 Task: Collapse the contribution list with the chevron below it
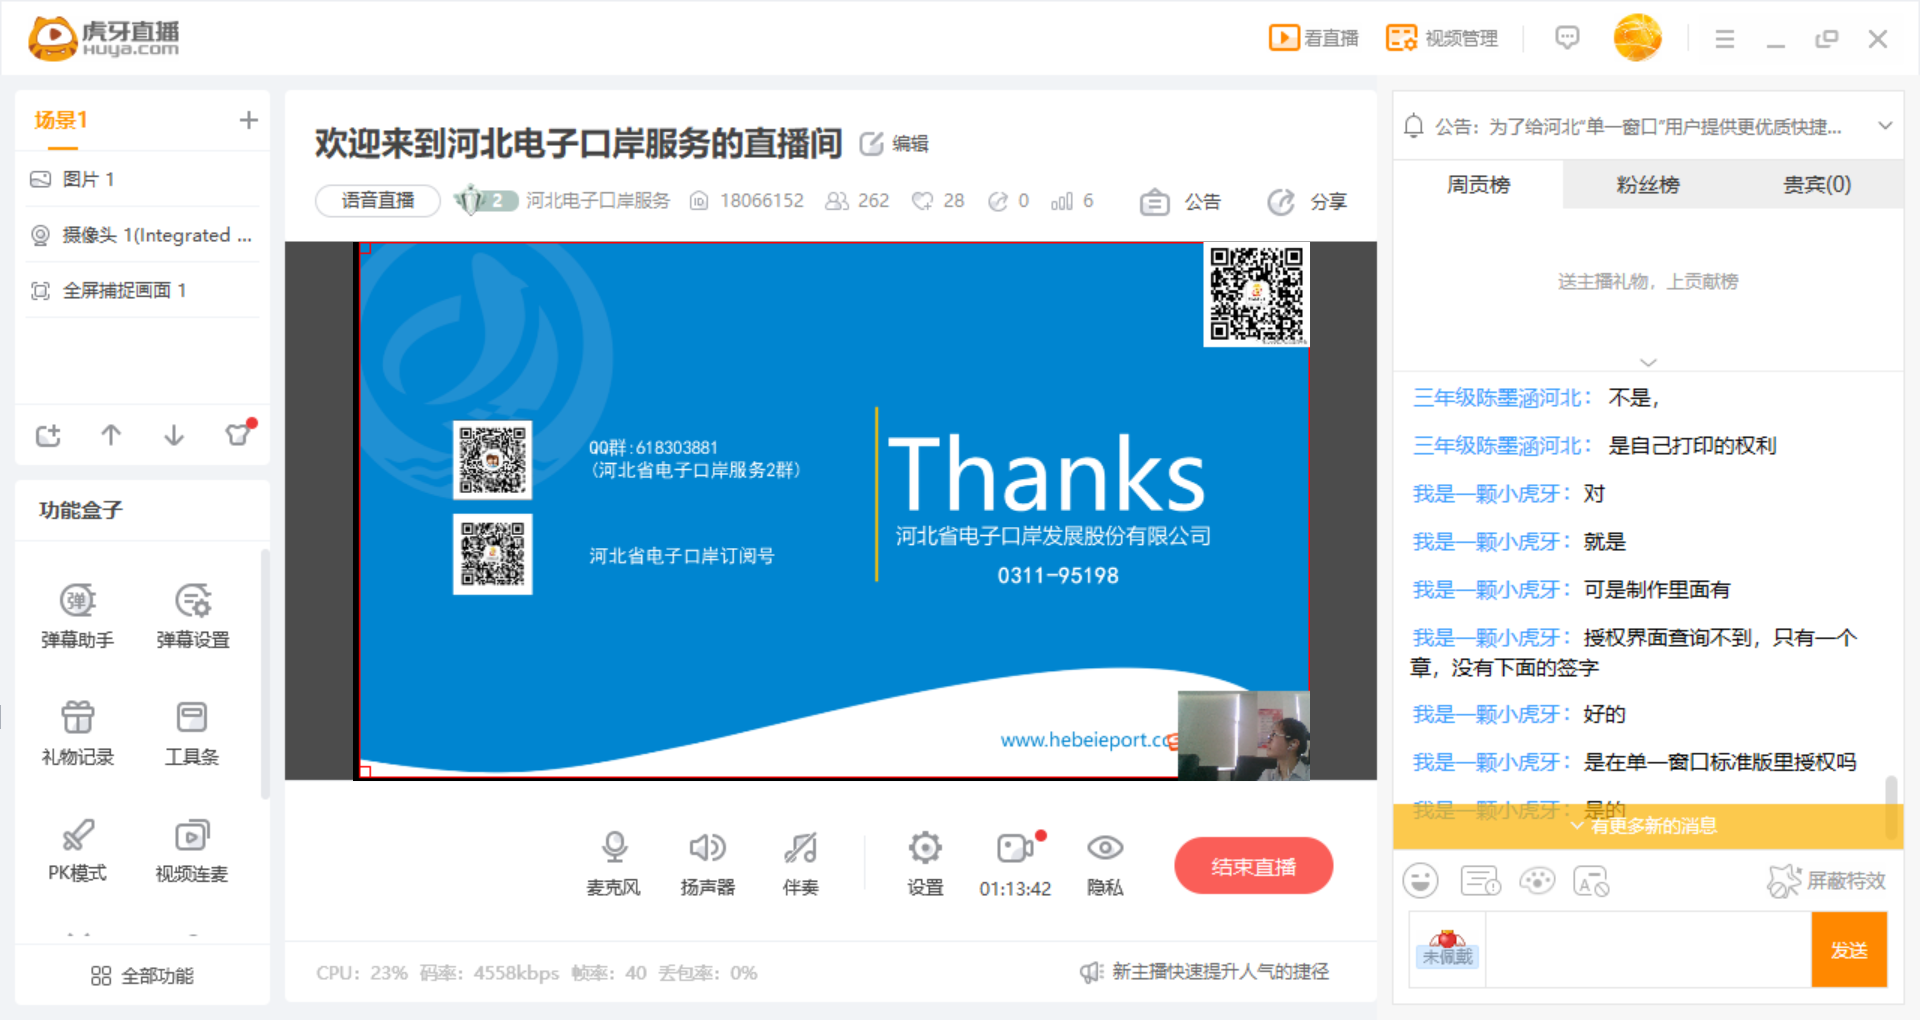tap(1648, 362)
